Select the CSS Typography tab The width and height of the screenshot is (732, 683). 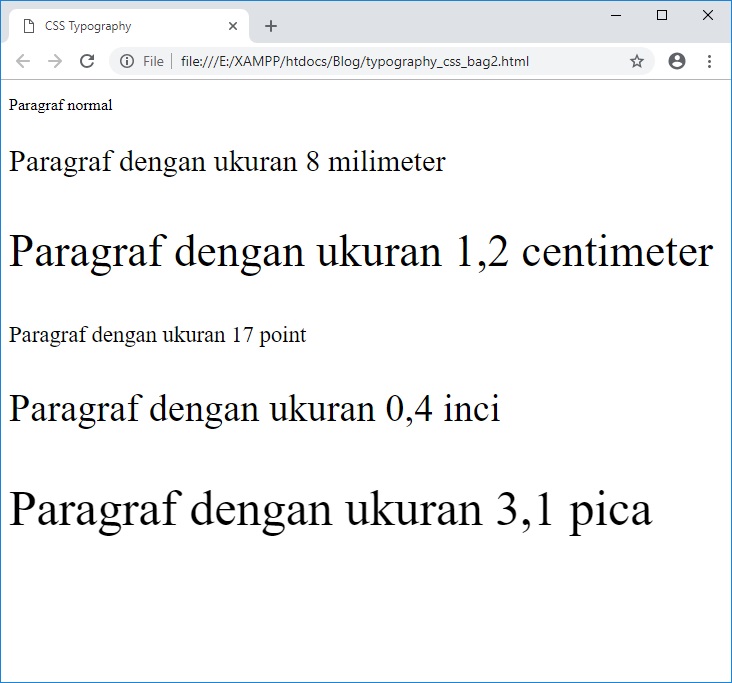tap(120, 26)
